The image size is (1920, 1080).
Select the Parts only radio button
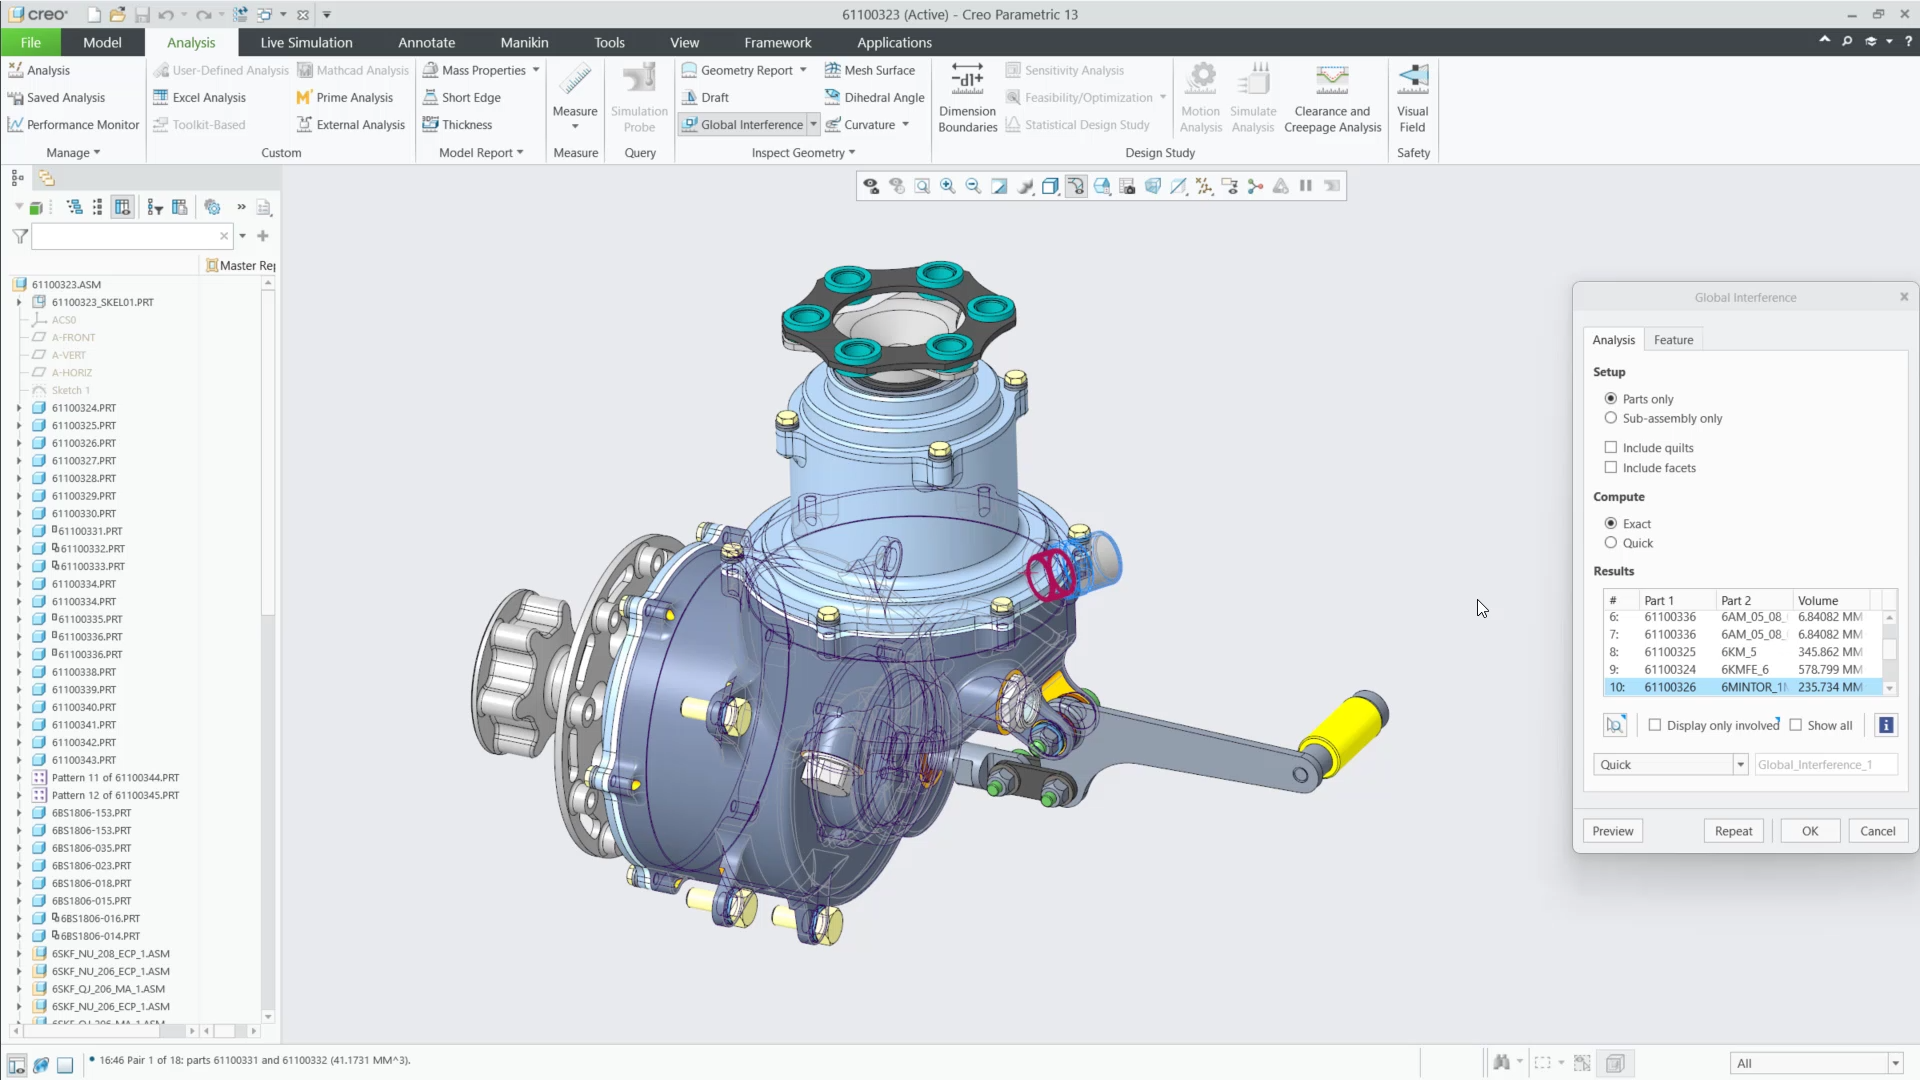pos(1610,398)
